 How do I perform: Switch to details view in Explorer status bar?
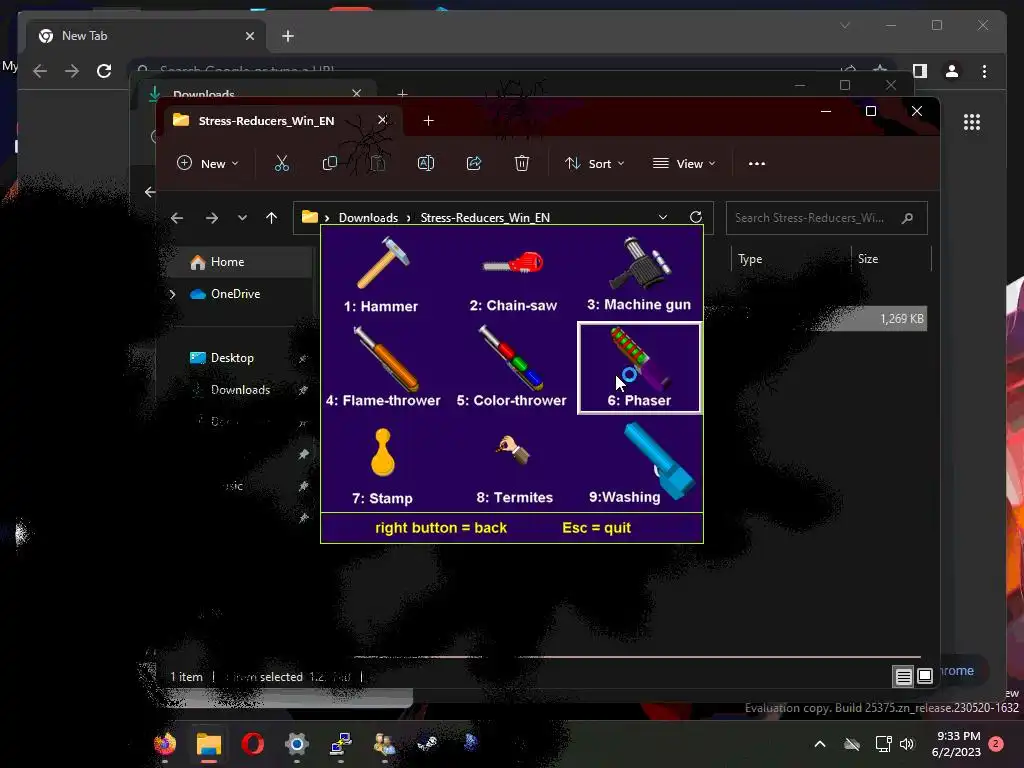click(903, 677)
